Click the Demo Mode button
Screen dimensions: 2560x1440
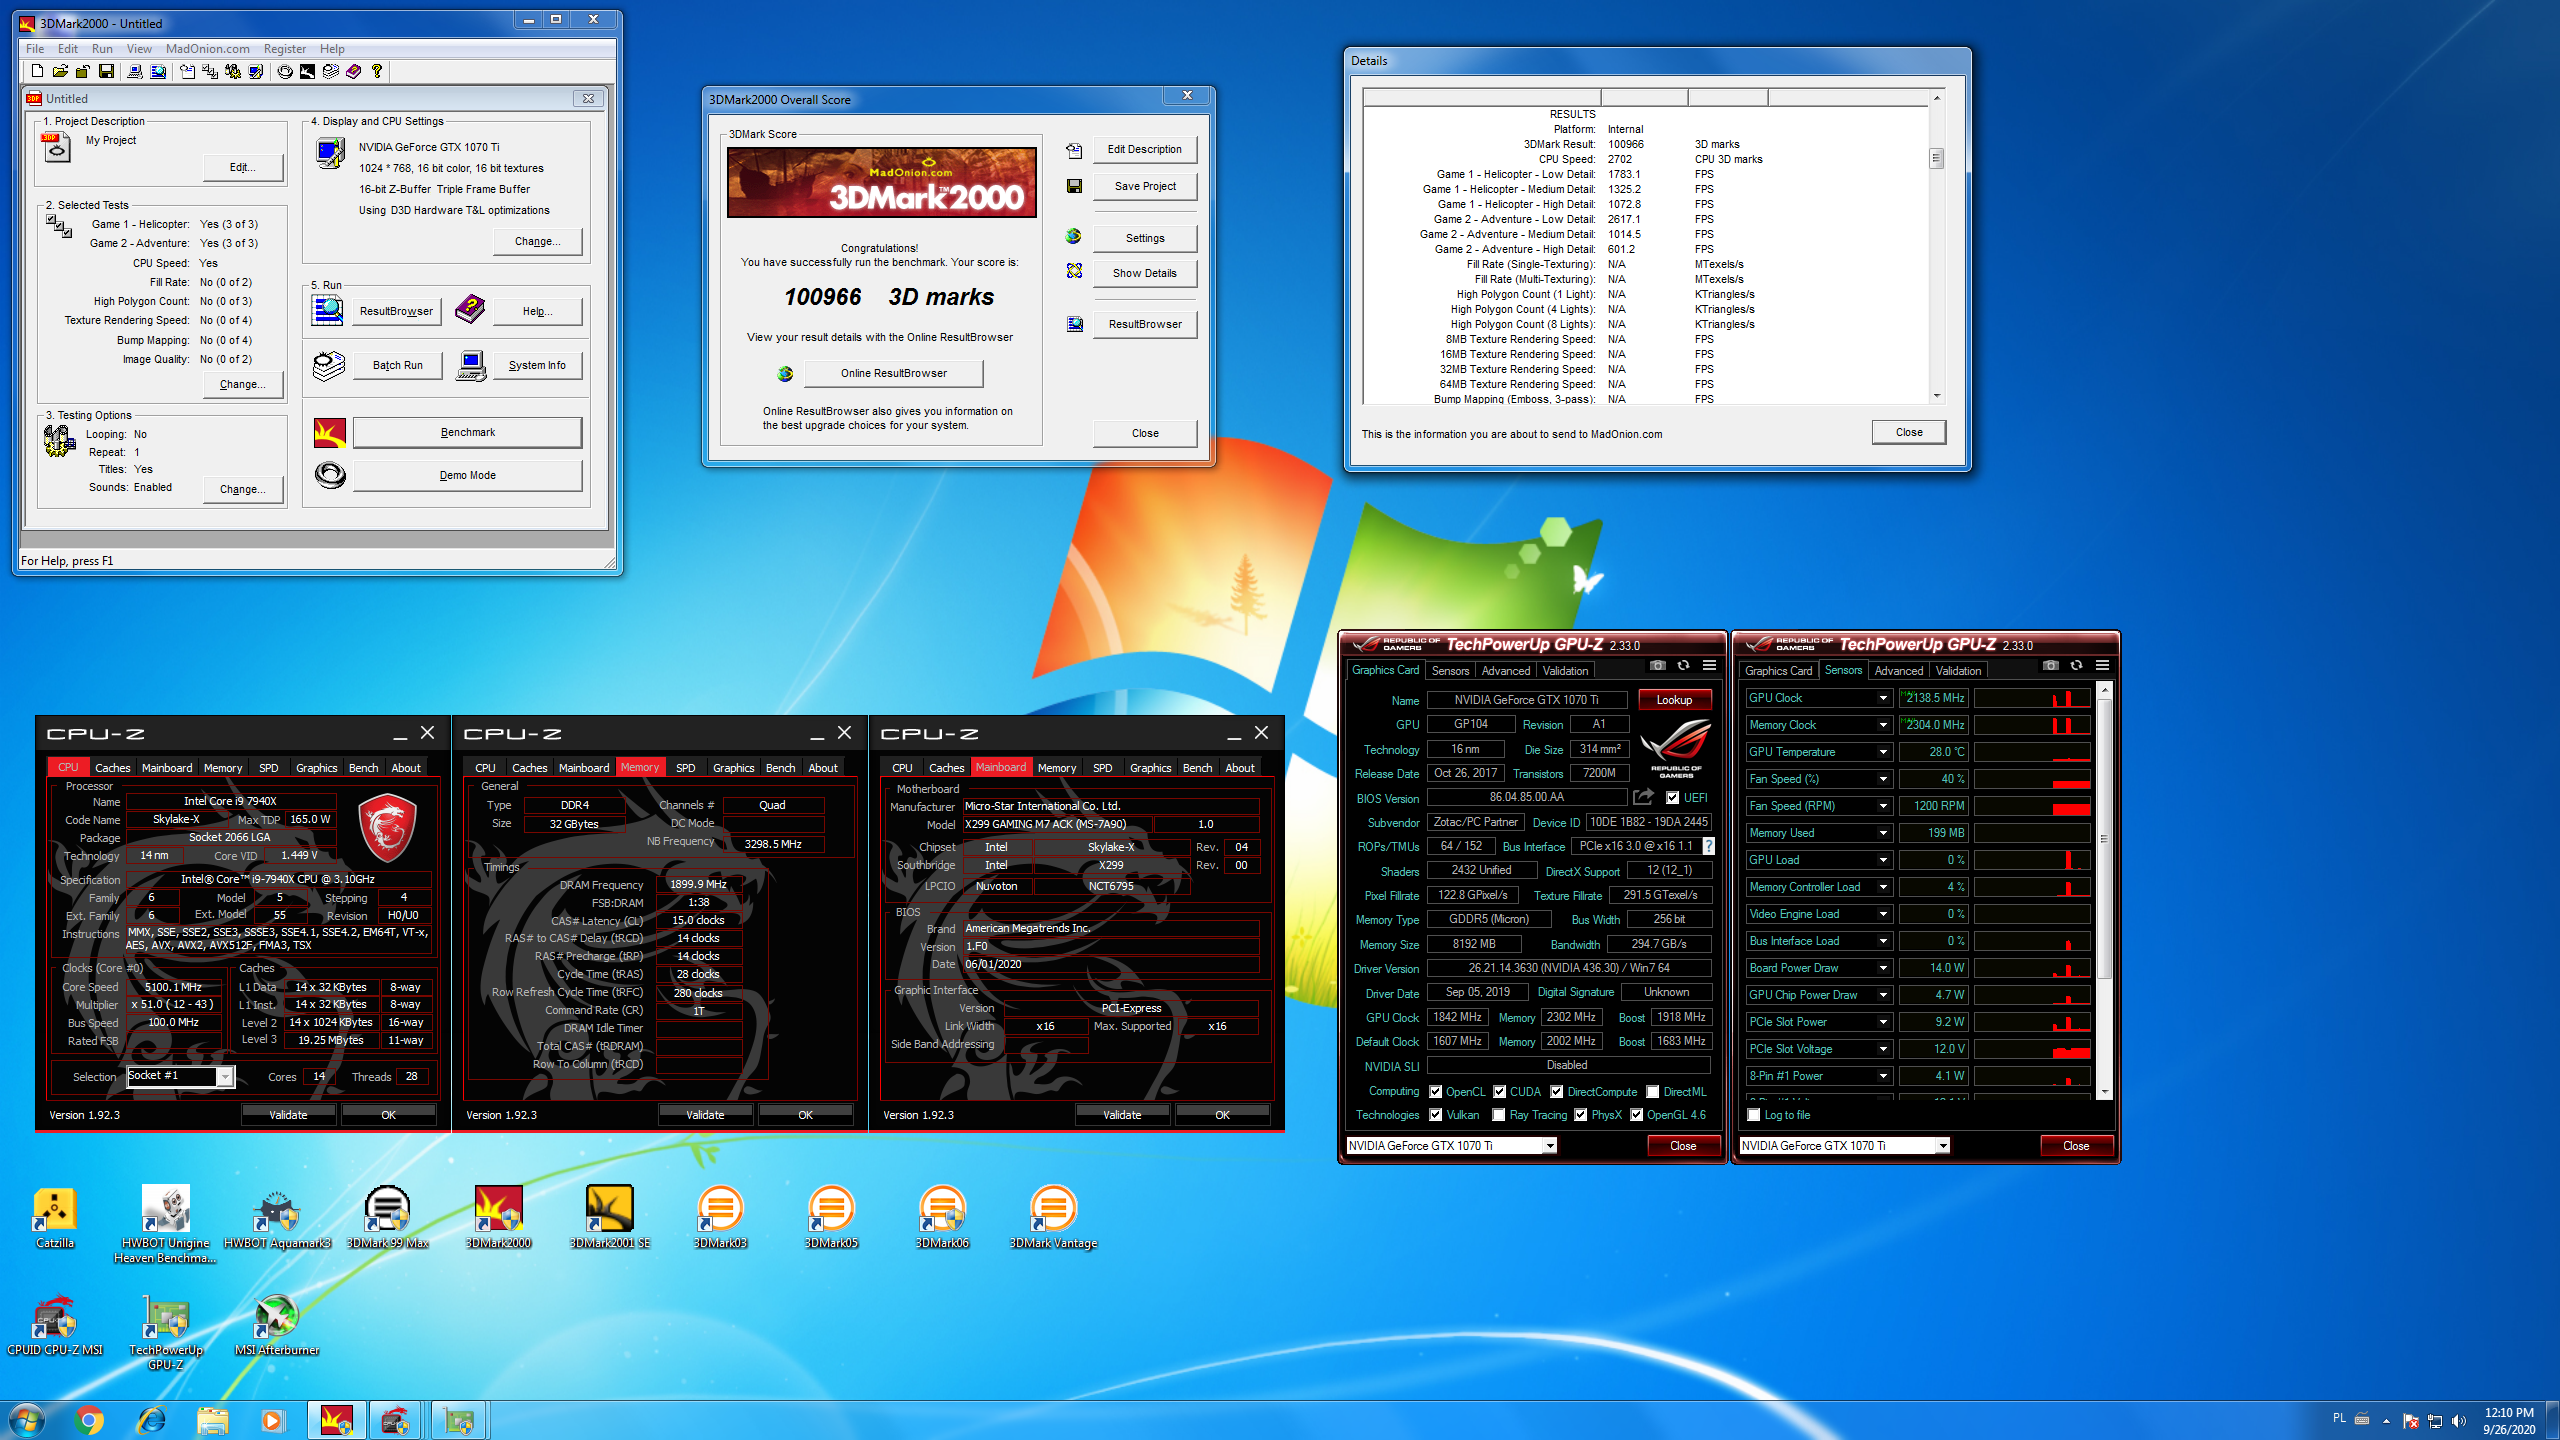467,475
